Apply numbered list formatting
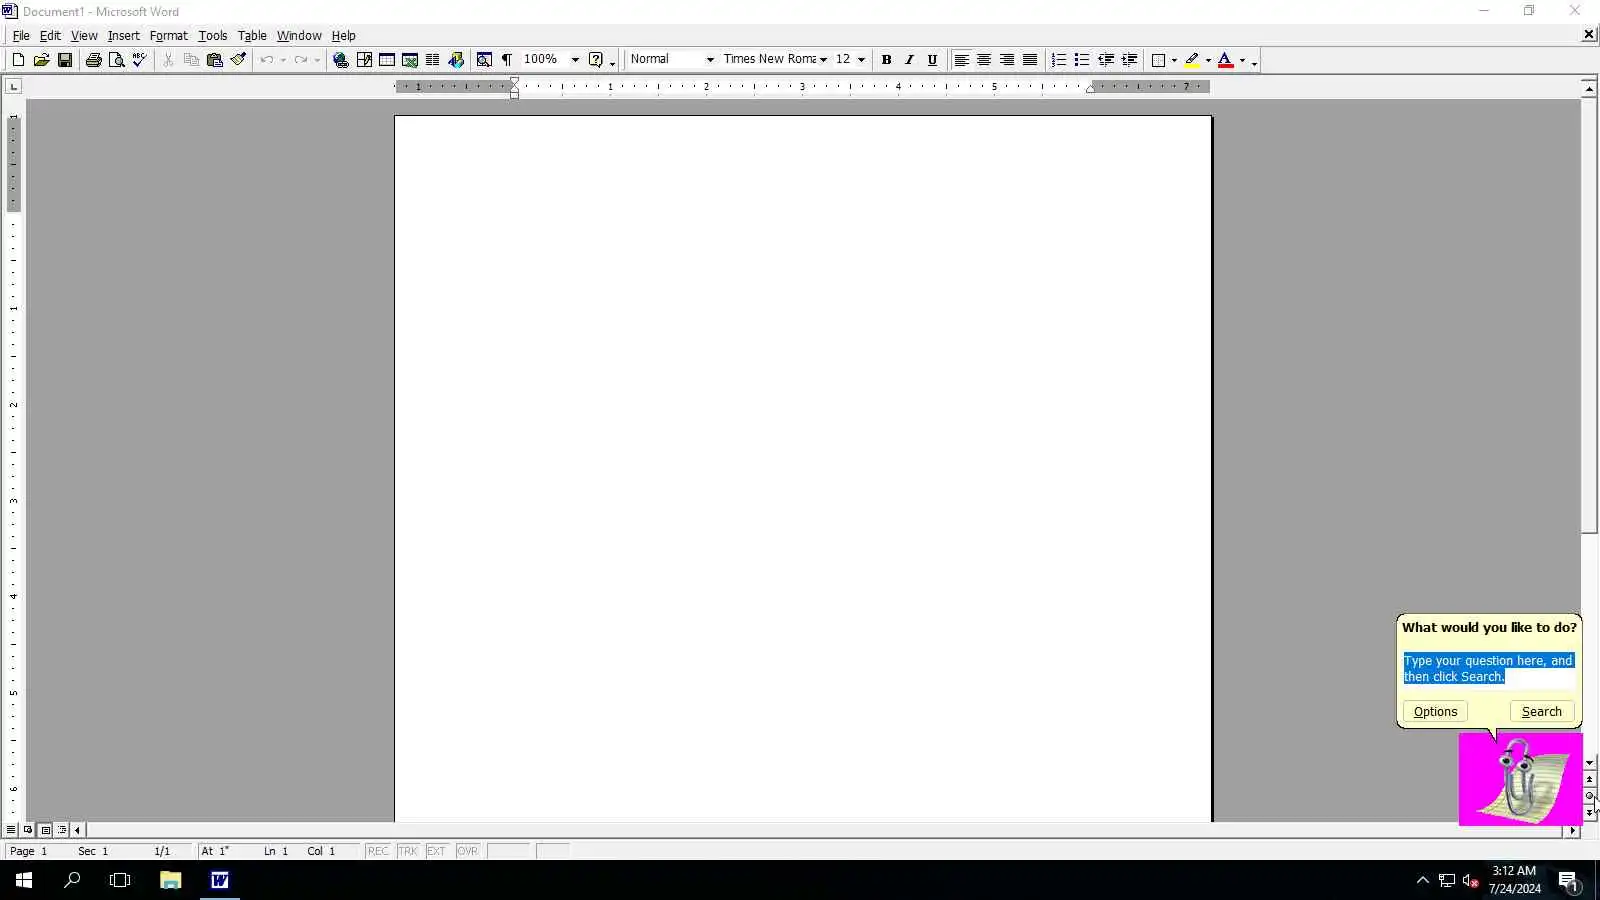This screenshot has height=900, width=1600. tap(1059, 60)
